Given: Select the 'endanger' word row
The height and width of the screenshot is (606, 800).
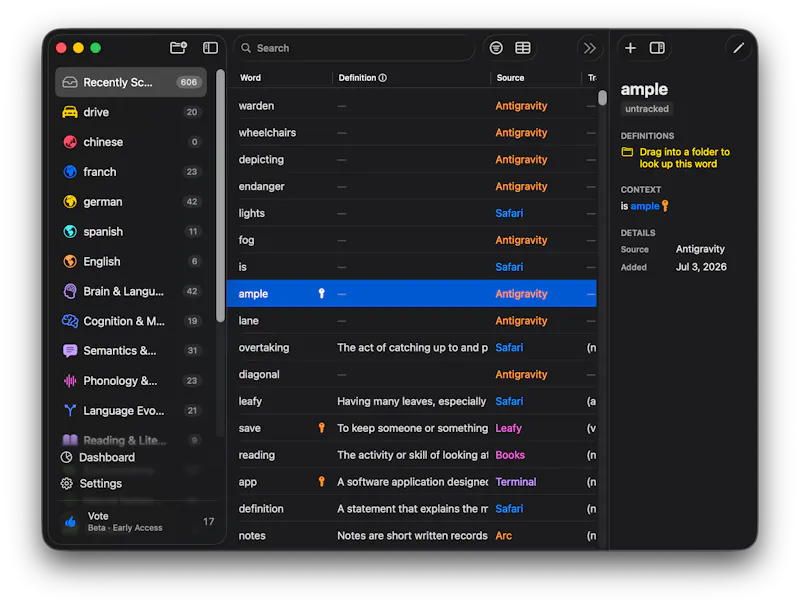Looking at the screenshot, I should pyautogui.click(x=411, y=186).
